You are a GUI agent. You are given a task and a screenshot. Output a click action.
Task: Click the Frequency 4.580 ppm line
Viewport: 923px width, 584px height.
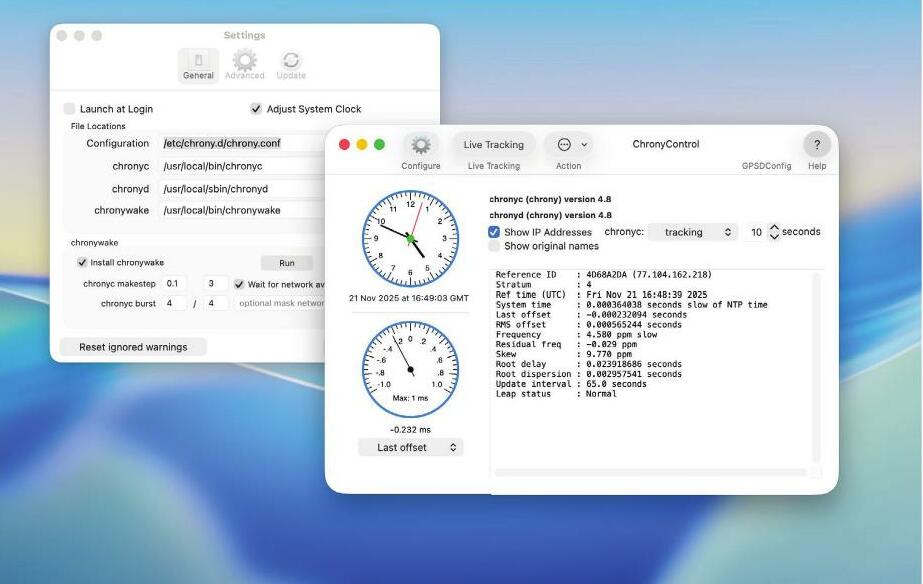pos(576,334)
